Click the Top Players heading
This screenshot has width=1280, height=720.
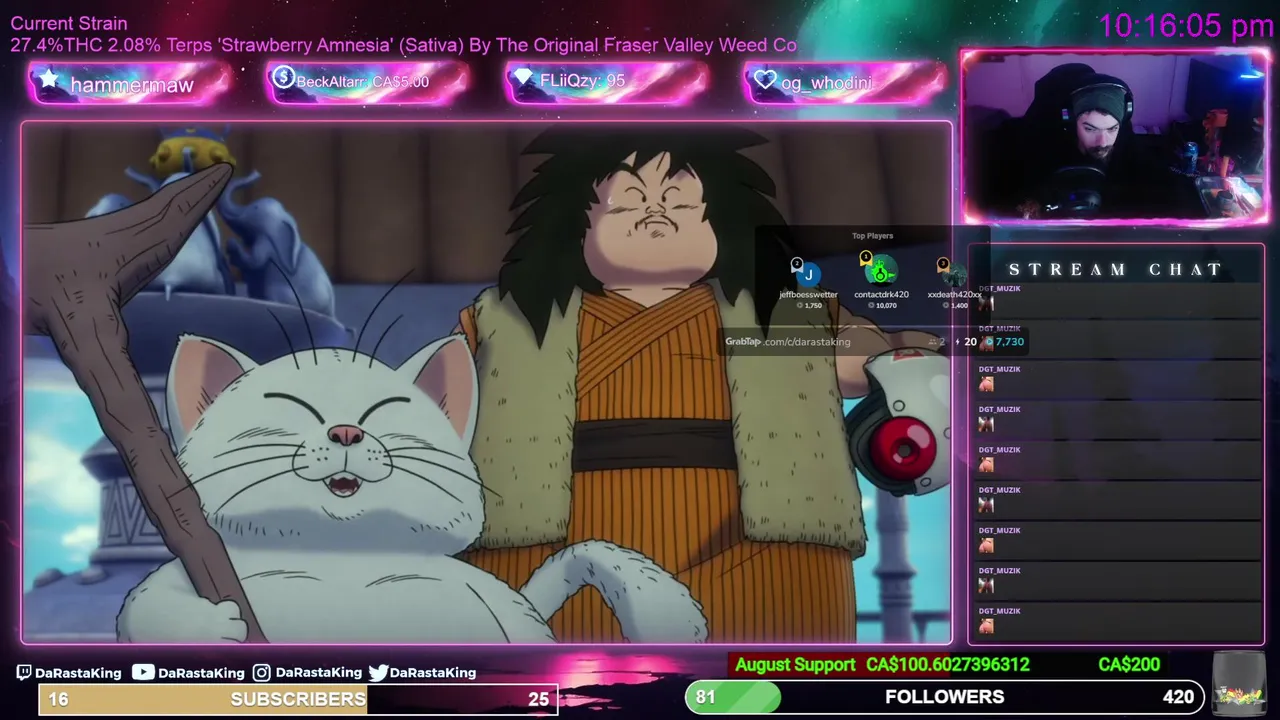[x=872, y=236]
